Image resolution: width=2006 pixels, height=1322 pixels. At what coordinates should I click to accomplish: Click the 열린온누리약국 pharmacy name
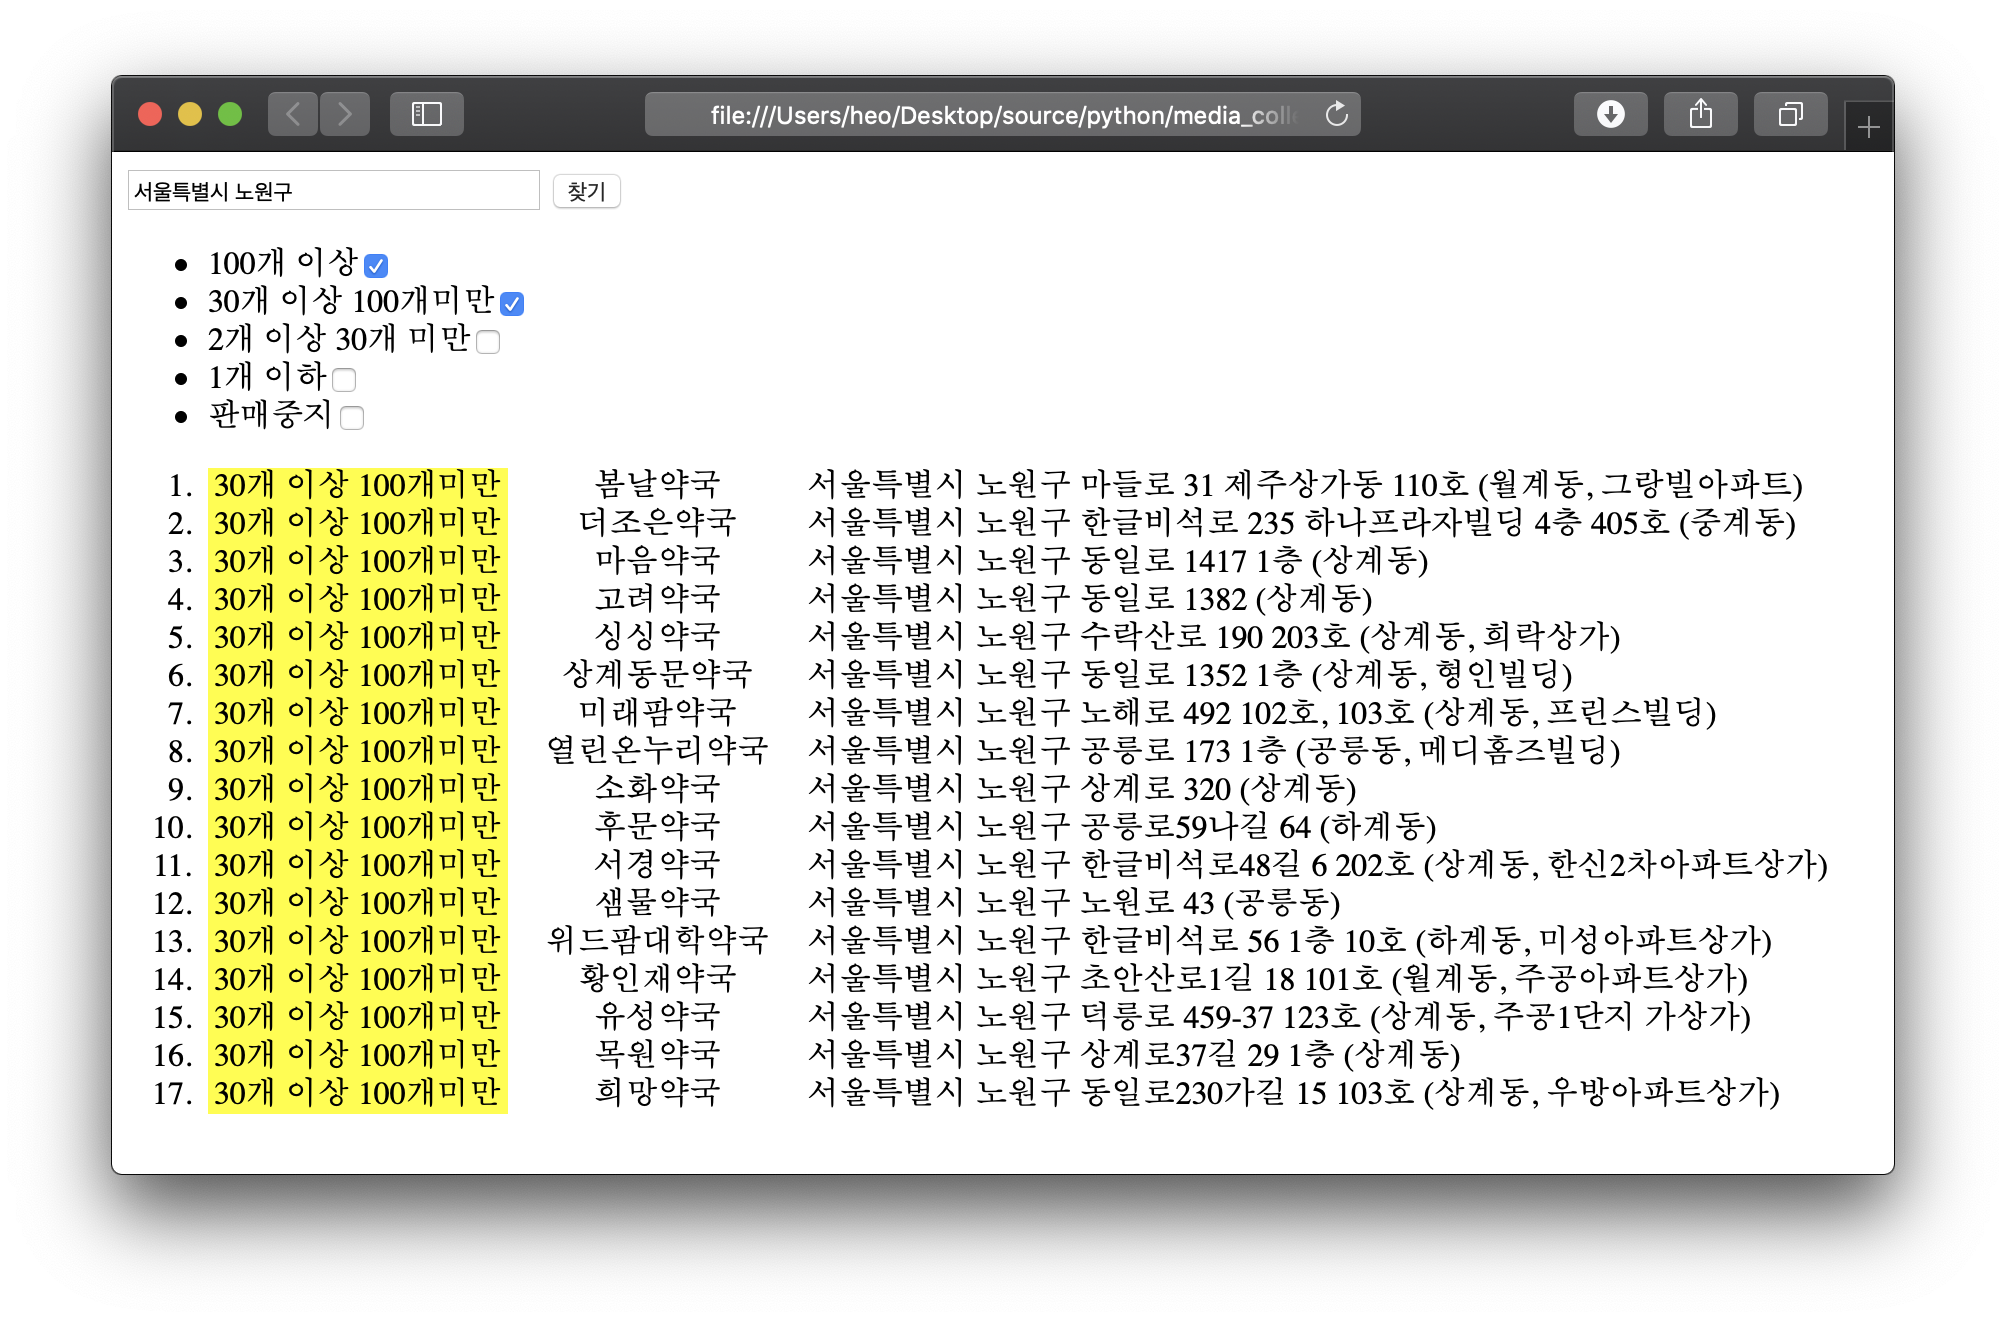tap(657, 751)
